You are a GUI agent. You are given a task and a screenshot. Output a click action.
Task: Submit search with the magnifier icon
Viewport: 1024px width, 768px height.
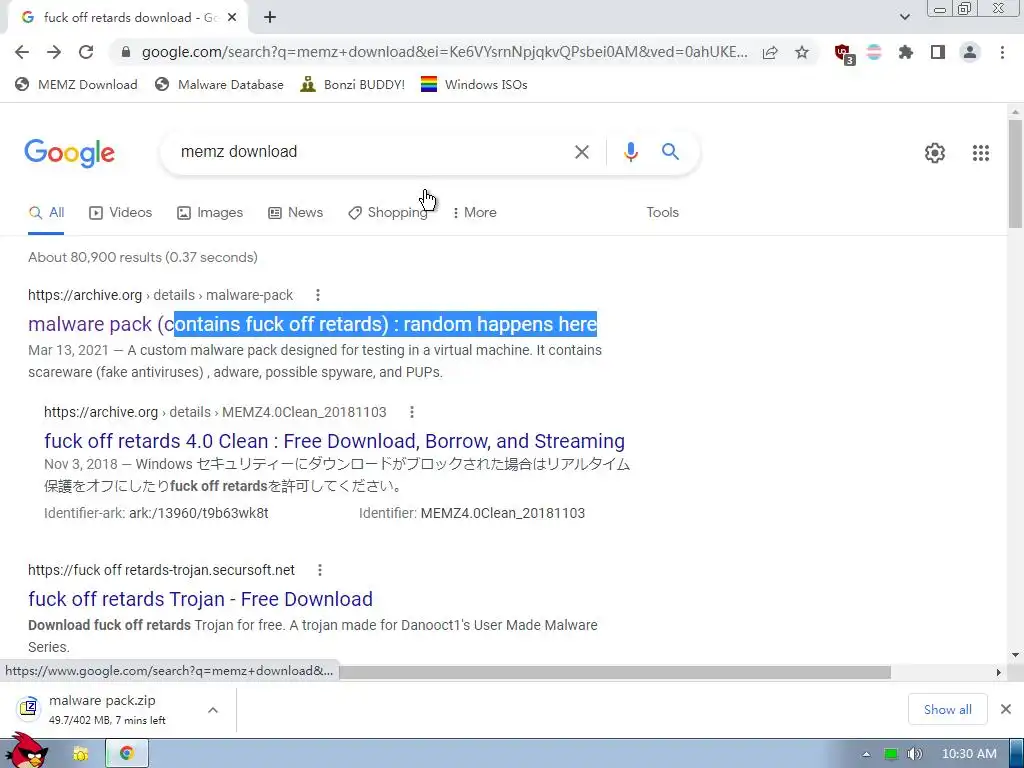(x=670, y=152)
